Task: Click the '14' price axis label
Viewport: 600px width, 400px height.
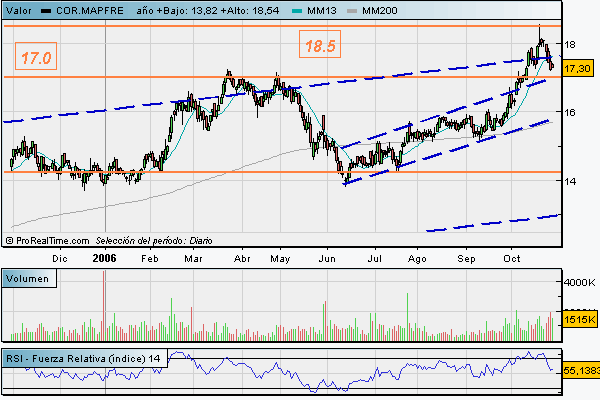Action: [x=569, y=181]
